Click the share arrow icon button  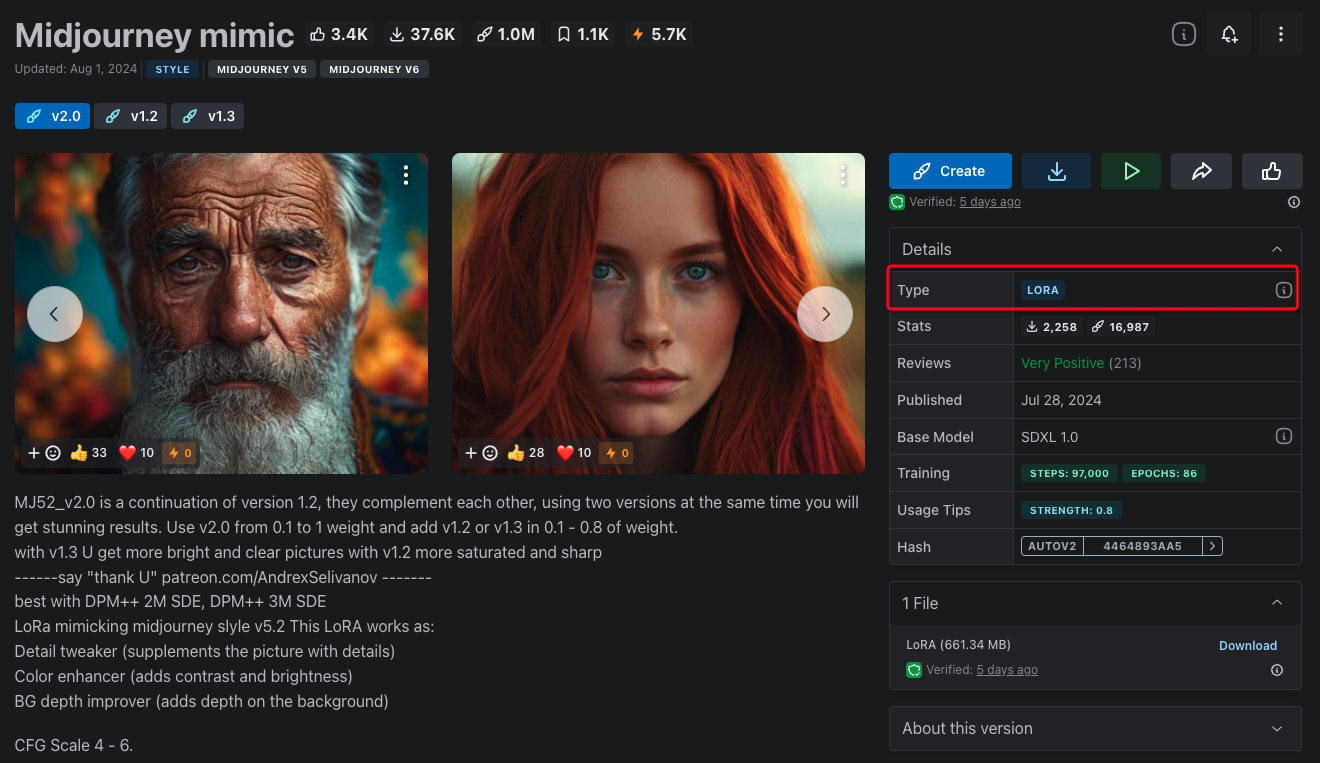click(1201, 171)
